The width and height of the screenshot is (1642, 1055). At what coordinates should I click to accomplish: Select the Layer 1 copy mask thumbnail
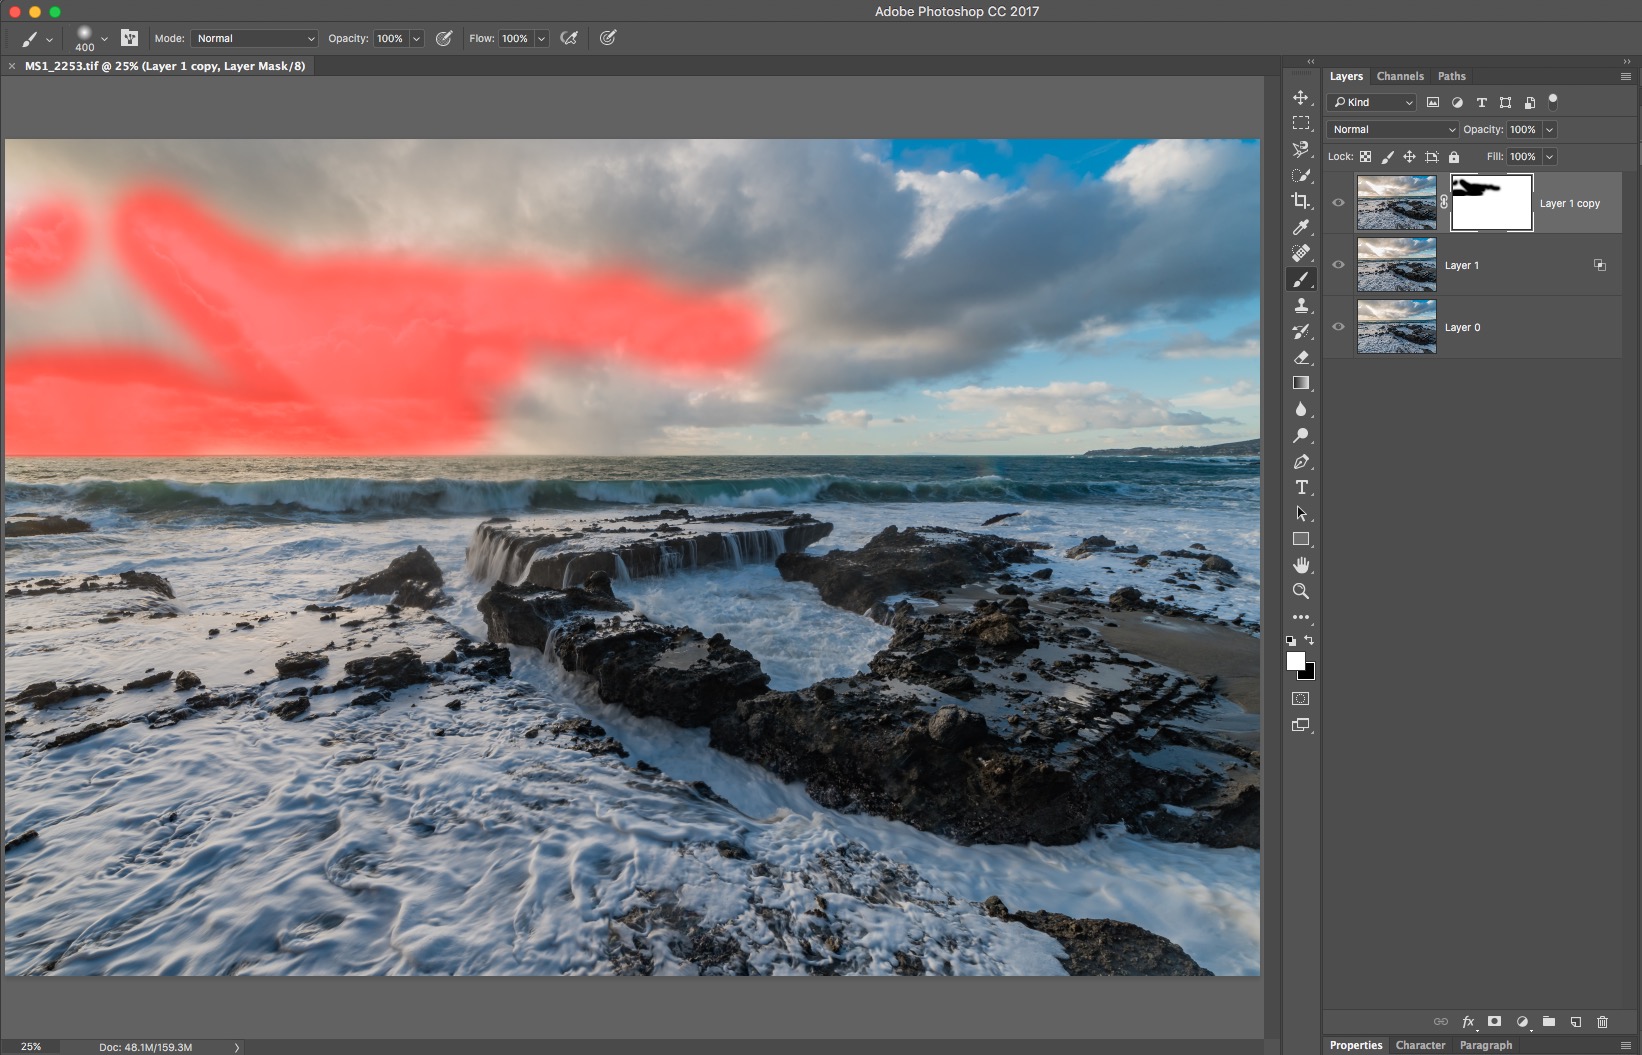click(1491, 202)
